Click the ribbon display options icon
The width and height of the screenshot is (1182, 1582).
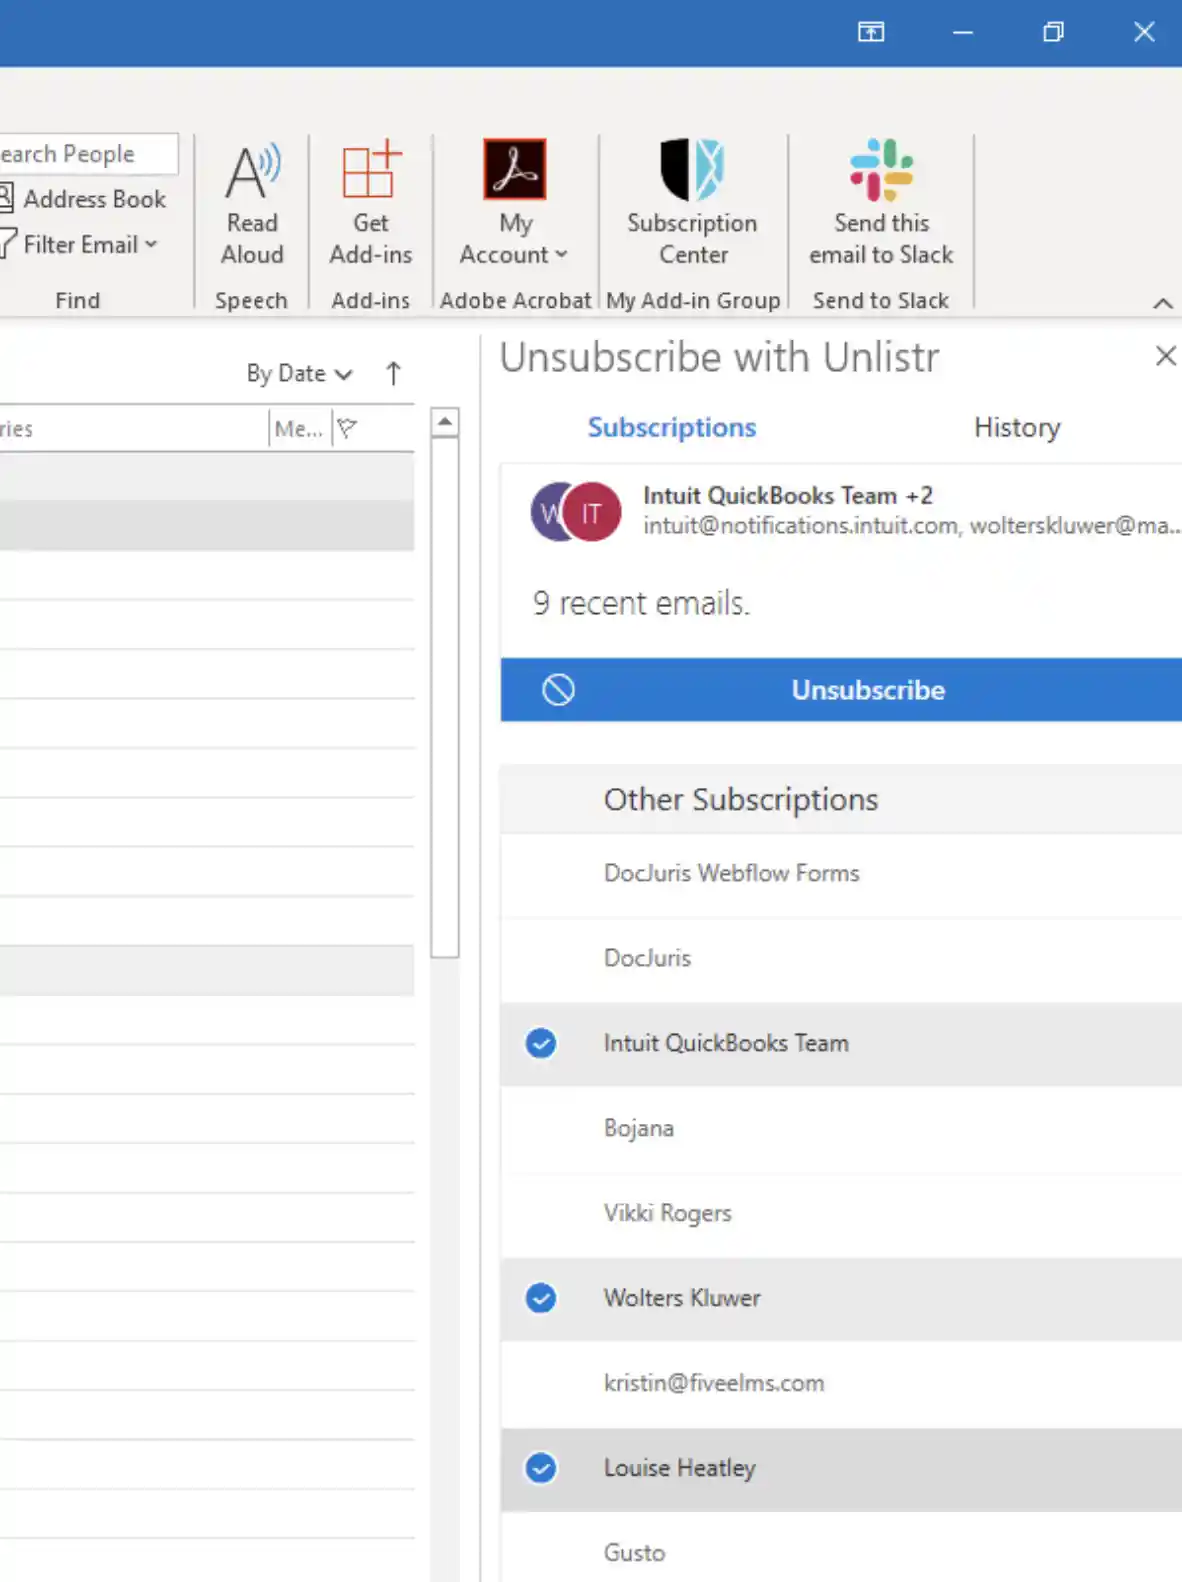871,32
